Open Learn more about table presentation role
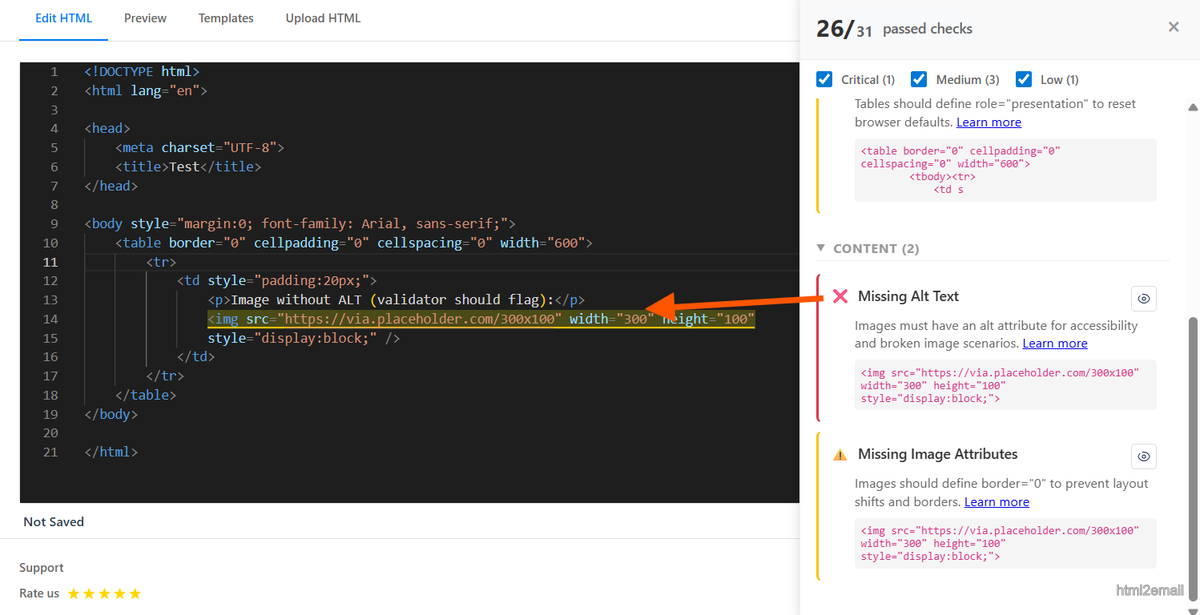This screenshot has height=615, width=1200. pyautogui.click(x=988, y=122)
